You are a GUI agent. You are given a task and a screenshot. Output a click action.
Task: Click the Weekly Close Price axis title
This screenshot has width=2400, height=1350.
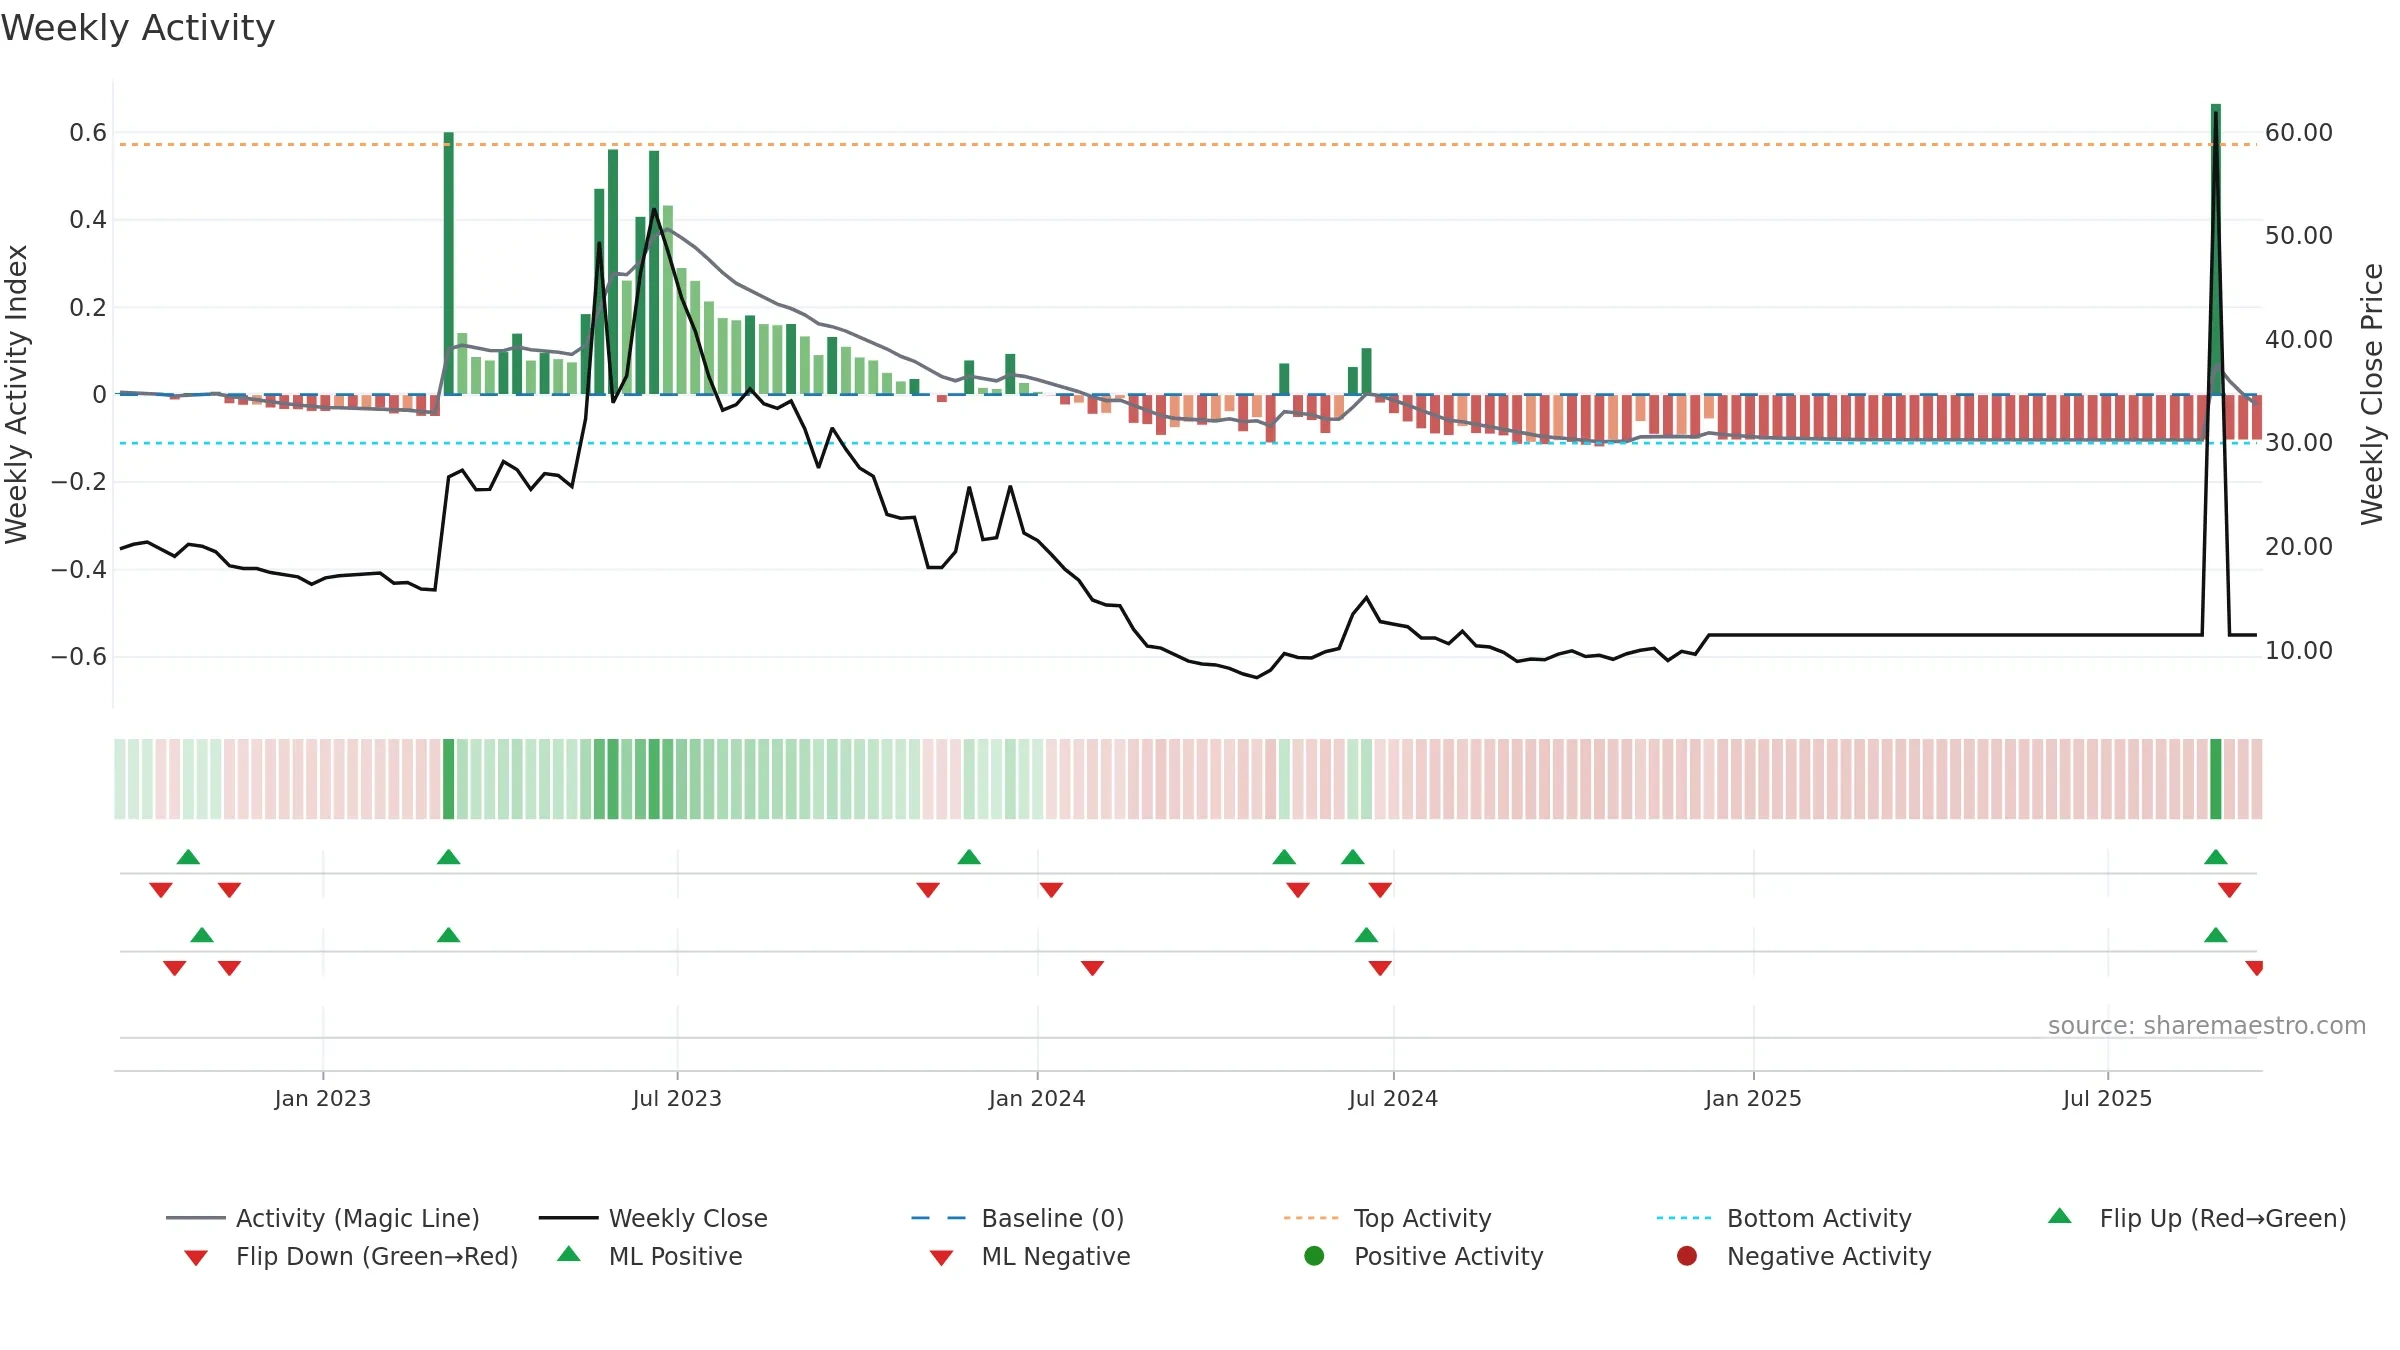pyautogui.click(x=2372, y=394)
